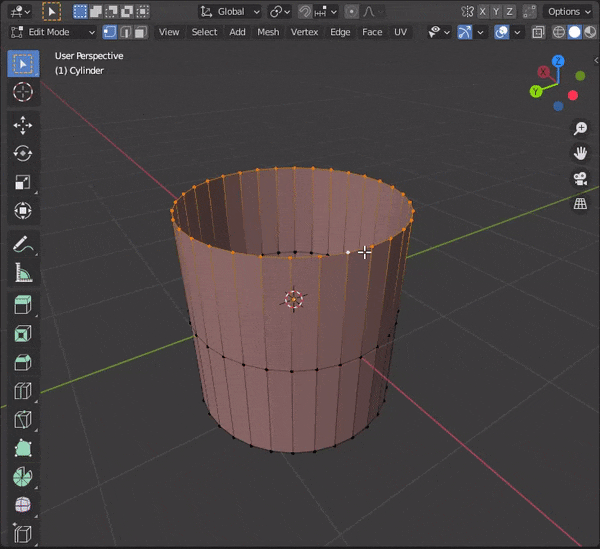Toggle the camera view icon

tap(580, 179)
